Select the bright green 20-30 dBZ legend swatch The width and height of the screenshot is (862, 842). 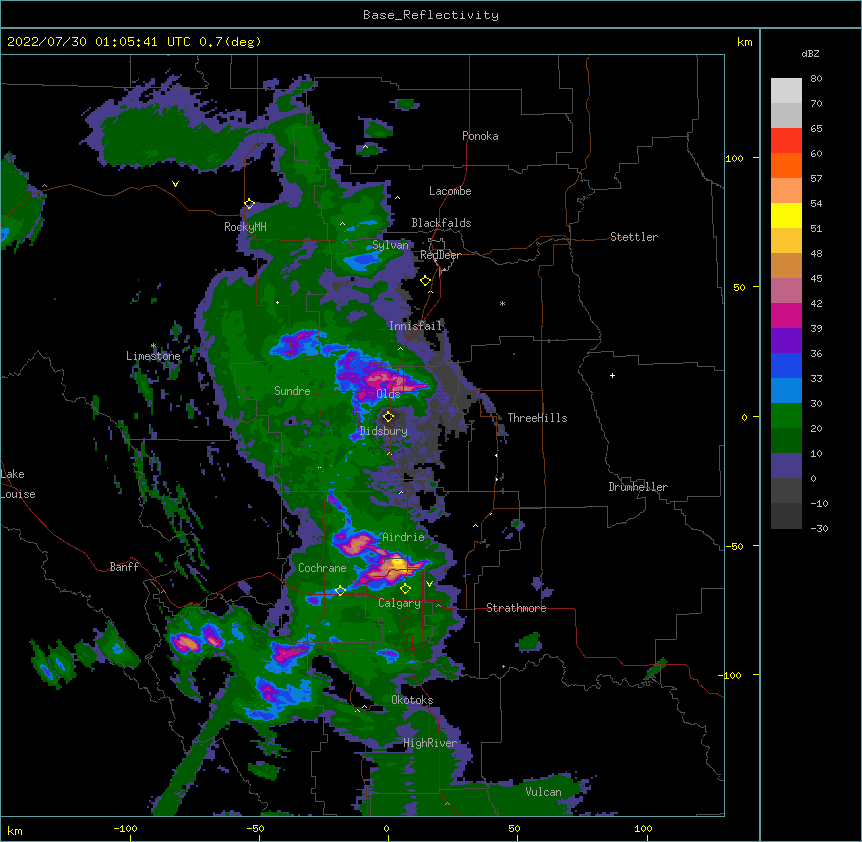coord(786,416)
